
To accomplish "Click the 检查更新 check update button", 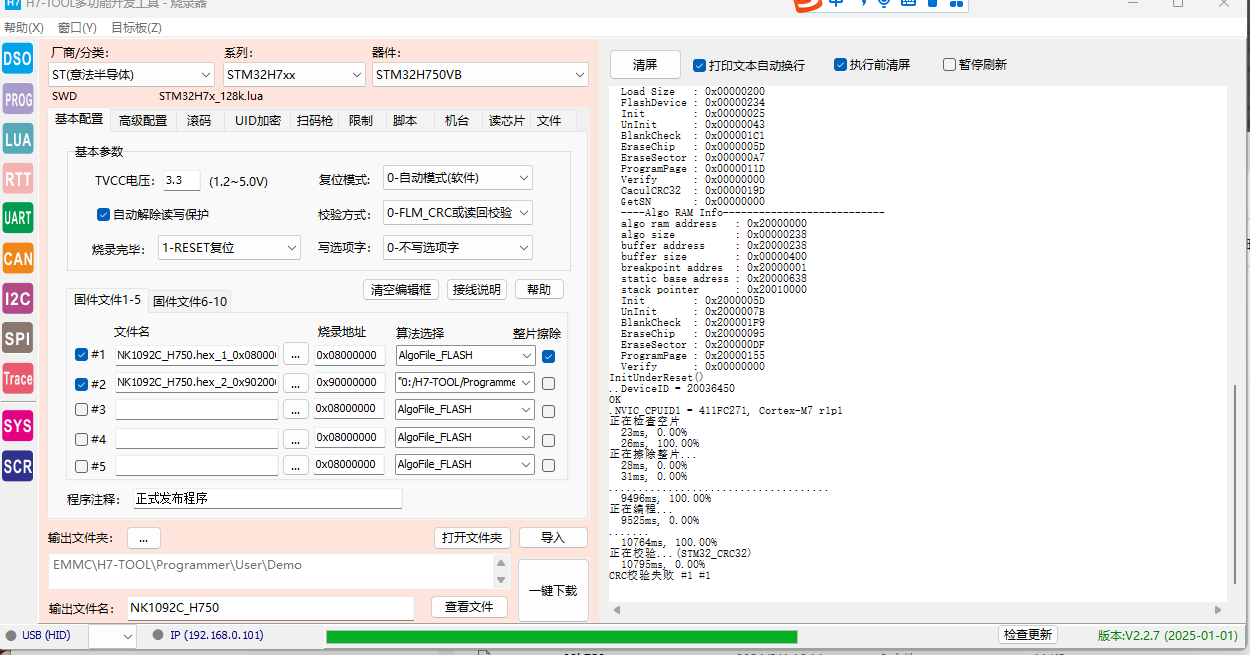I will point(1027,635).
